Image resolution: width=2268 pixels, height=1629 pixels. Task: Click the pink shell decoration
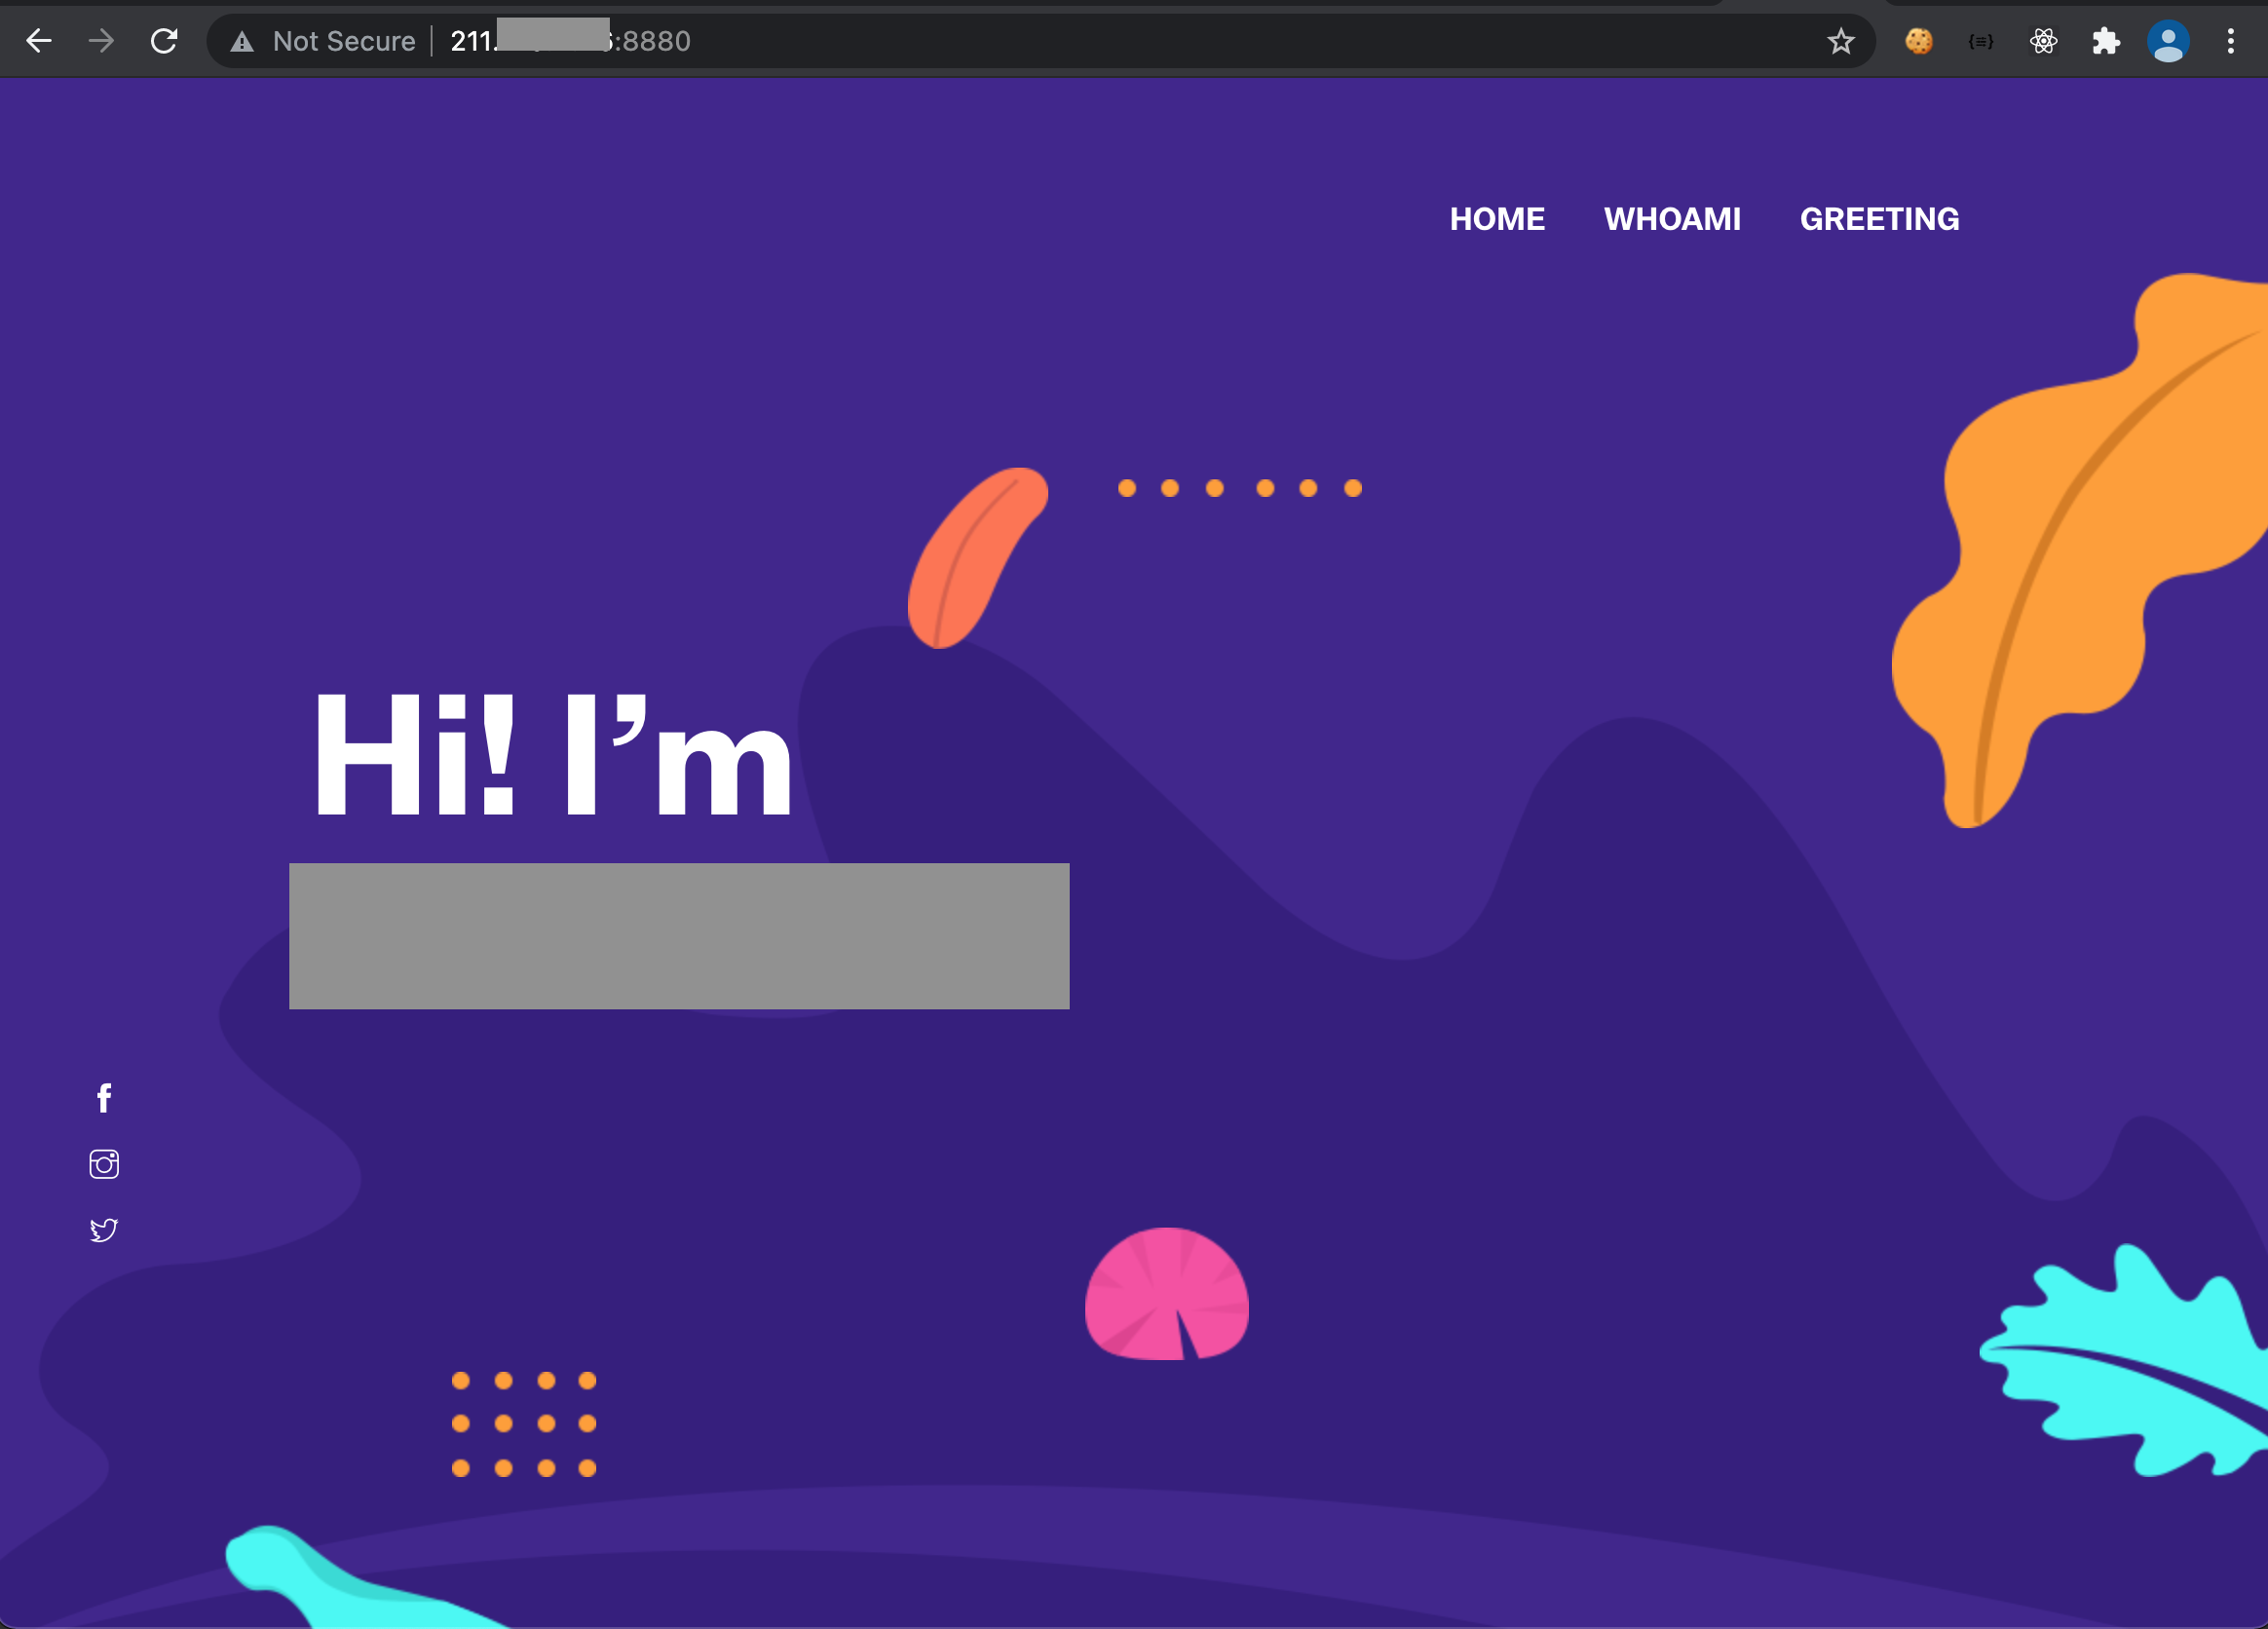click(1166, 1295)
